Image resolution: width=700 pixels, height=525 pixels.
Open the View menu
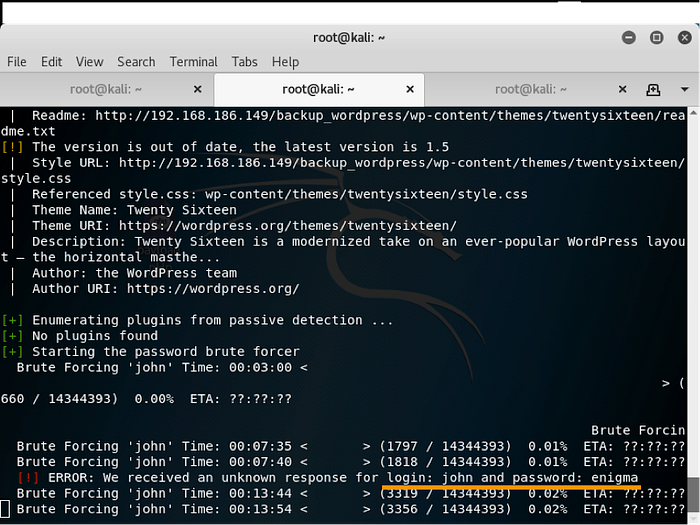[89, 61]
